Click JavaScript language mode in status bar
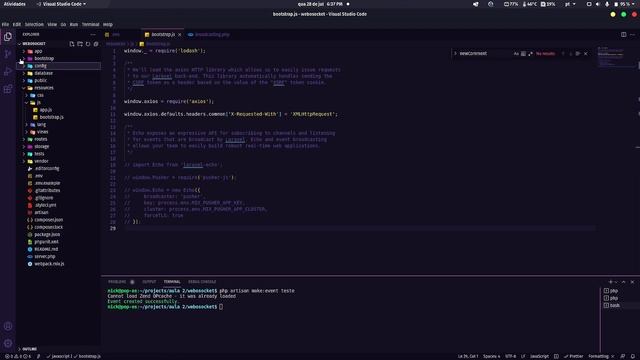The height and width of the screenshot is (360, 640). [539, 356]
